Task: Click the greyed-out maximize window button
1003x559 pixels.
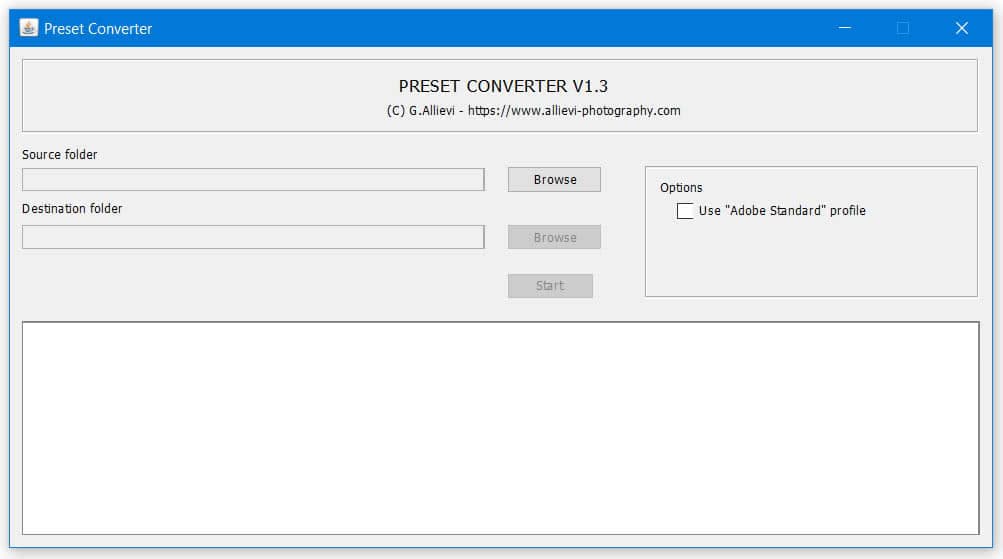Action: 903,28
